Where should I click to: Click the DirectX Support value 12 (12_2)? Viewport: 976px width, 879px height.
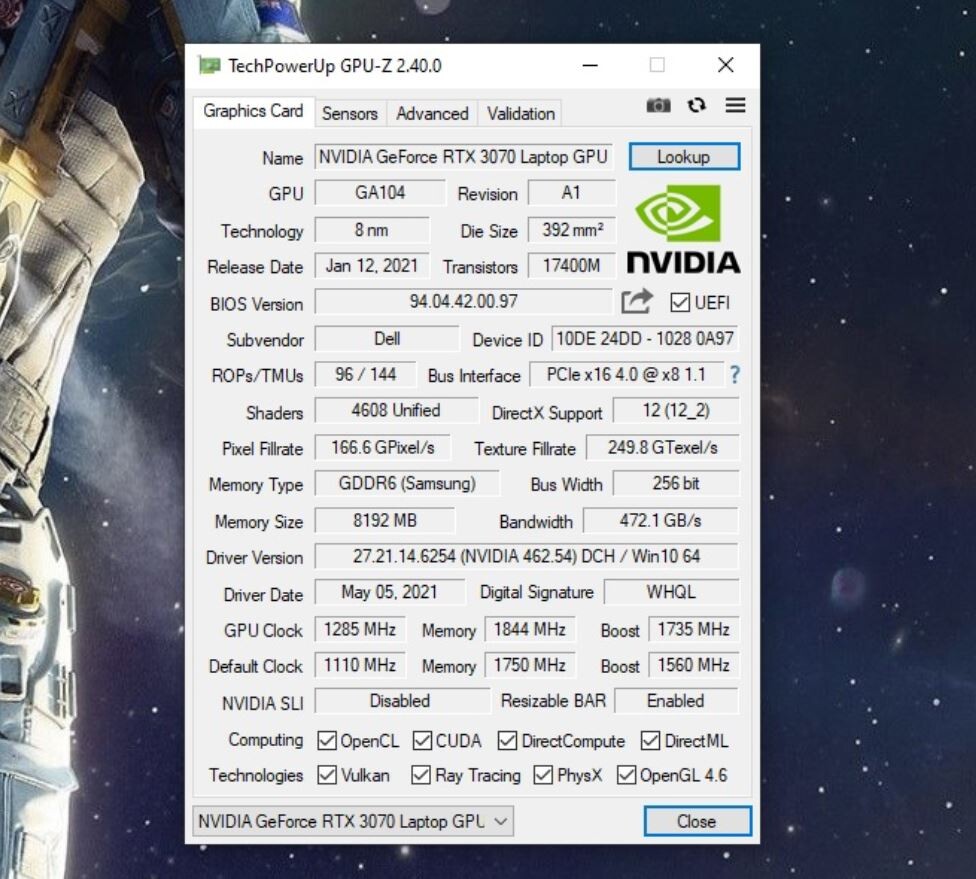click(x=676, y=410)
